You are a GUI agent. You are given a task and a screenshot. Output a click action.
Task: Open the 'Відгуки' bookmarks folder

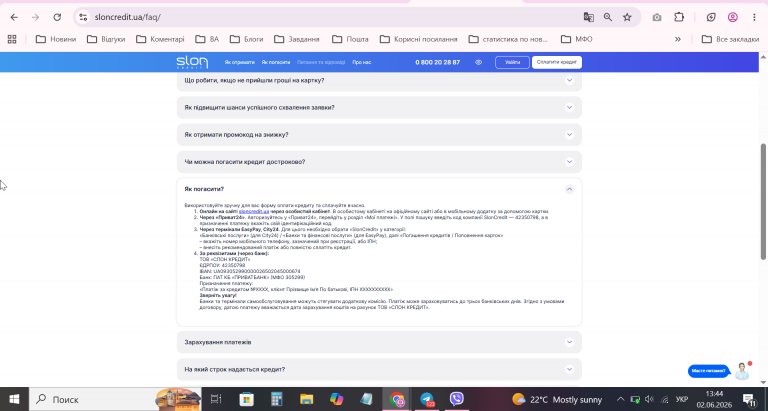[x=106, y=39]
